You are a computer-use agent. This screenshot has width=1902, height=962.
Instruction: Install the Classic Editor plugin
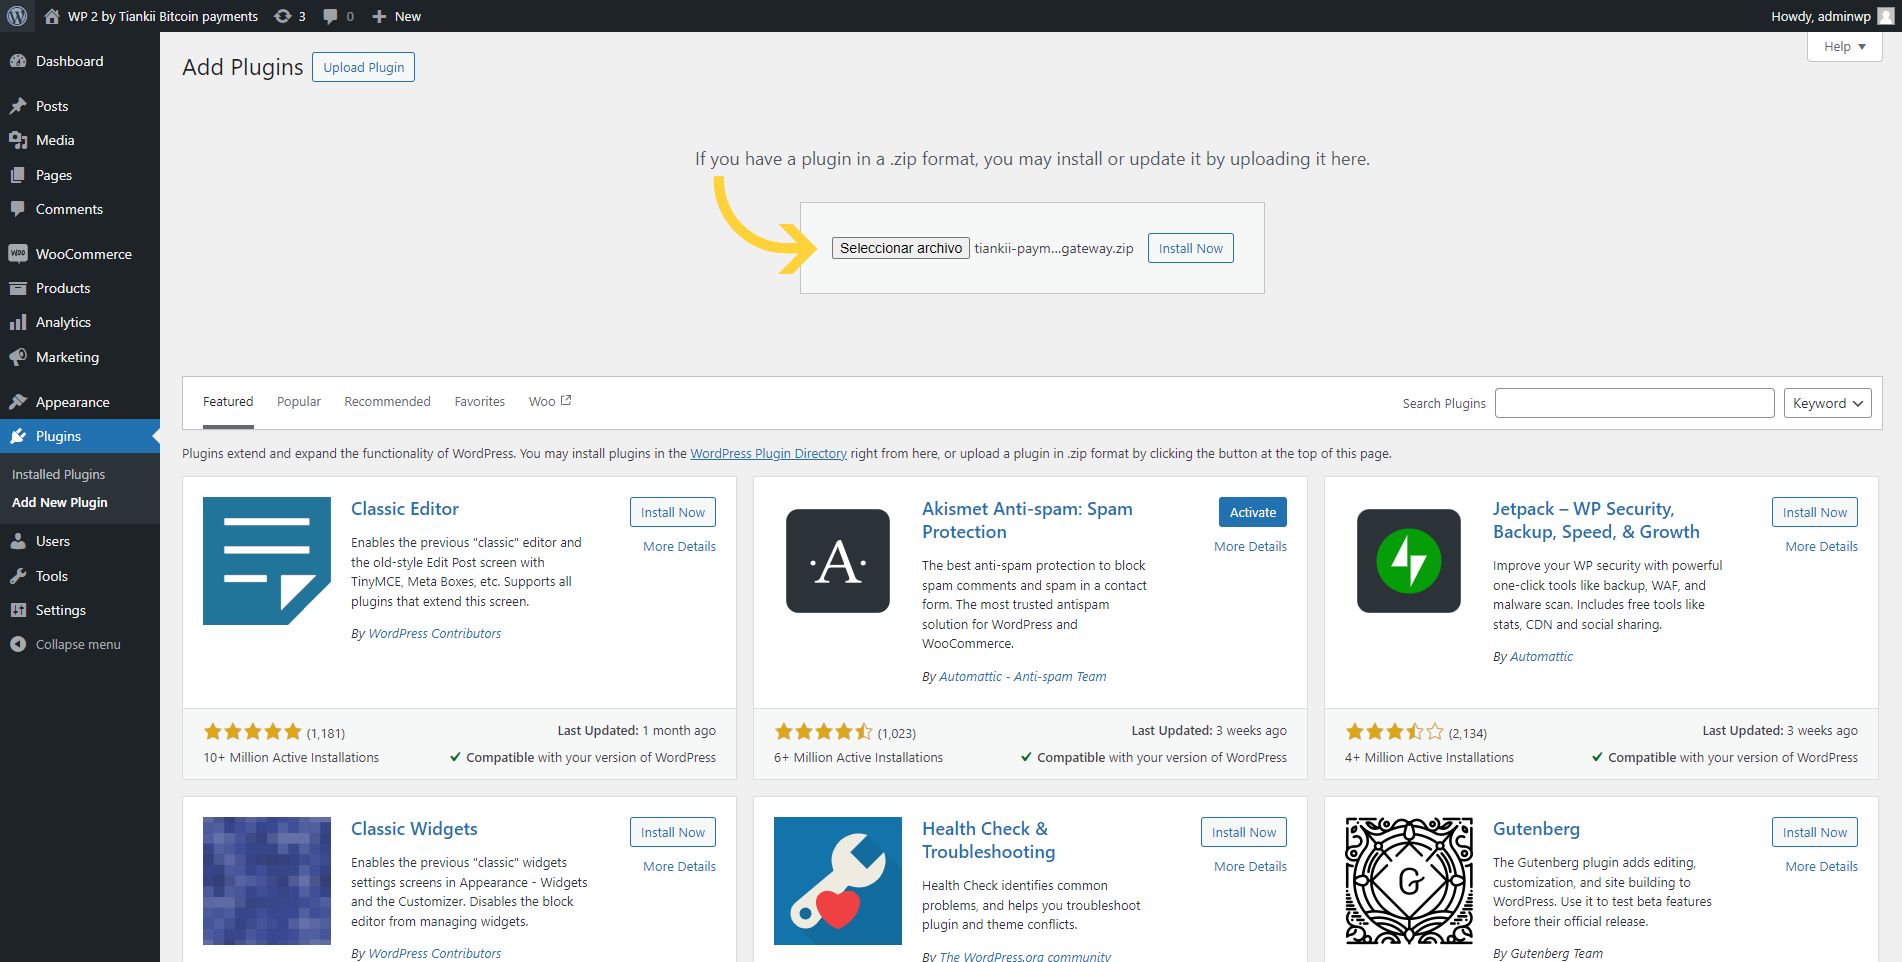click(x=673, y=512)
